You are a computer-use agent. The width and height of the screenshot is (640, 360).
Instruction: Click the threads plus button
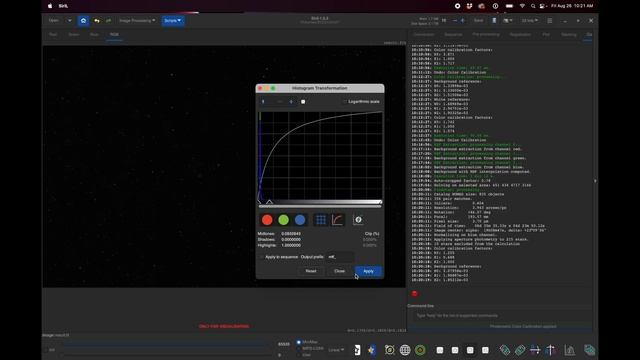pos(462,20)
